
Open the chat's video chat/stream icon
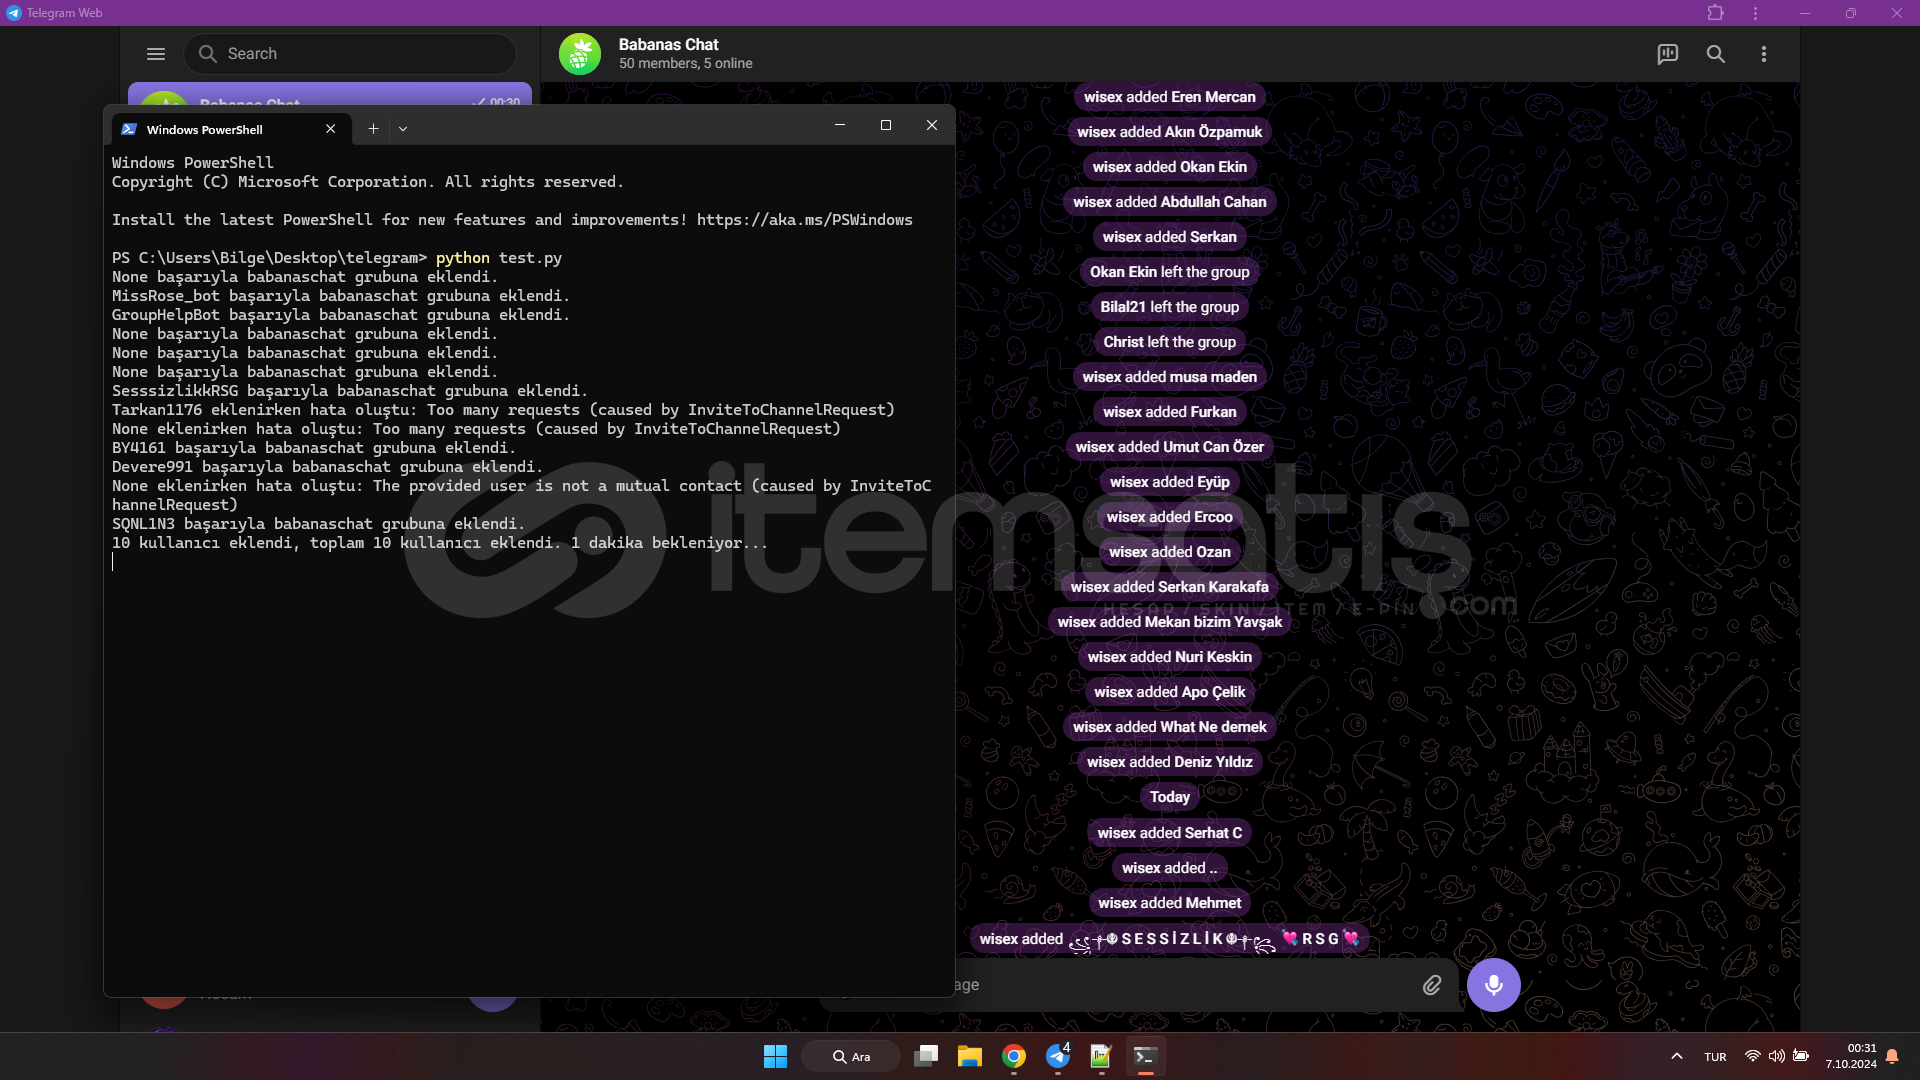1667,54
